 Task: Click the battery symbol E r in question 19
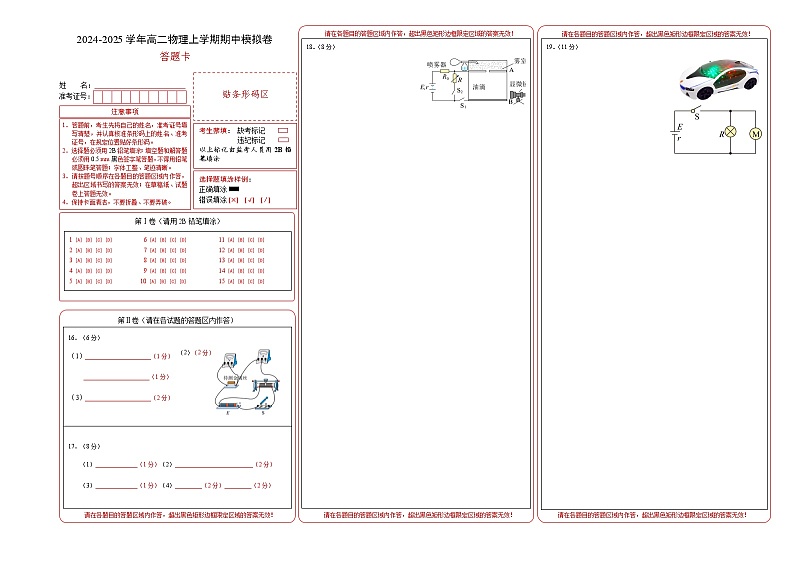coord(678,133)
